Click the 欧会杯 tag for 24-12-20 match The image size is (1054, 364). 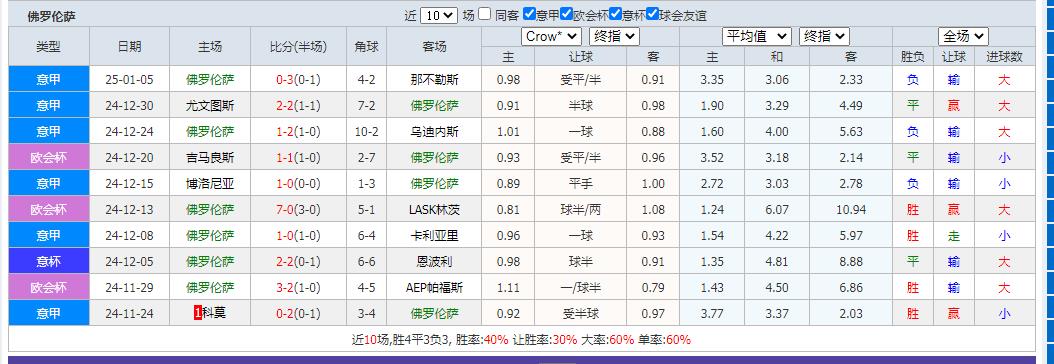click(49, 158)
